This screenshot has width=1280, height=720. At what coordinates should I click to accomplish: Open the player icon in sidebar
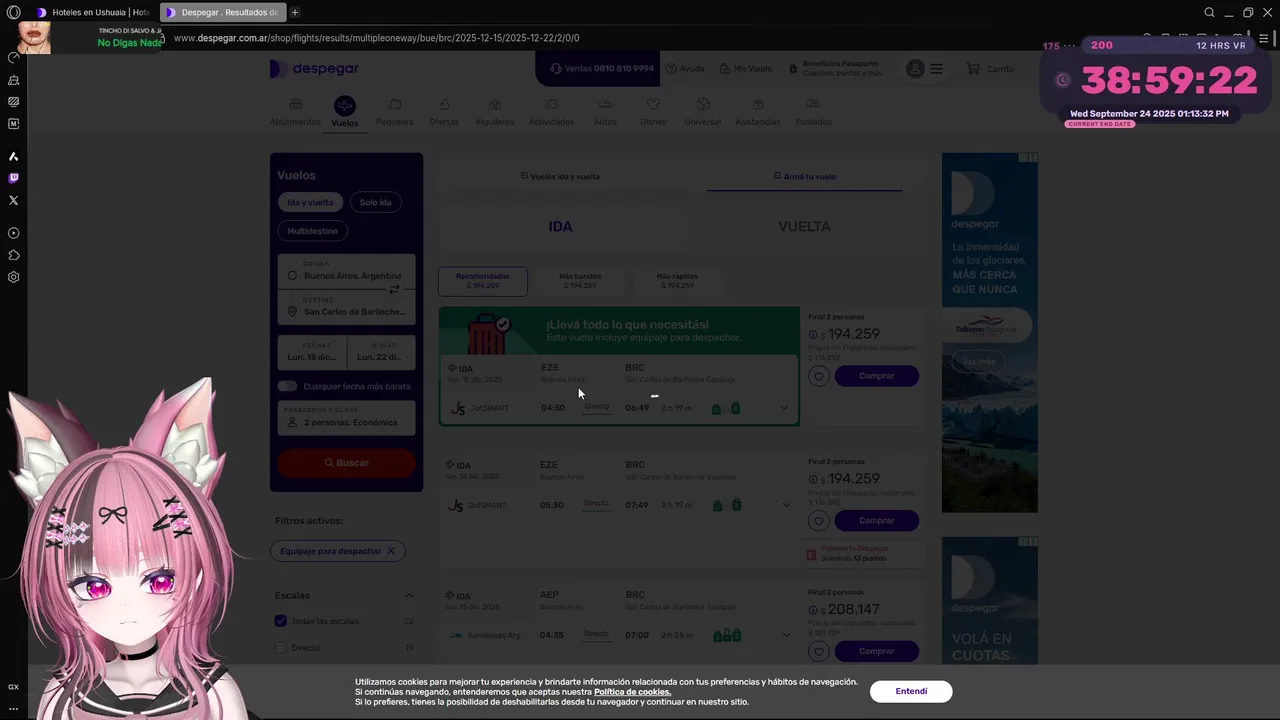(x=13, y=233)
